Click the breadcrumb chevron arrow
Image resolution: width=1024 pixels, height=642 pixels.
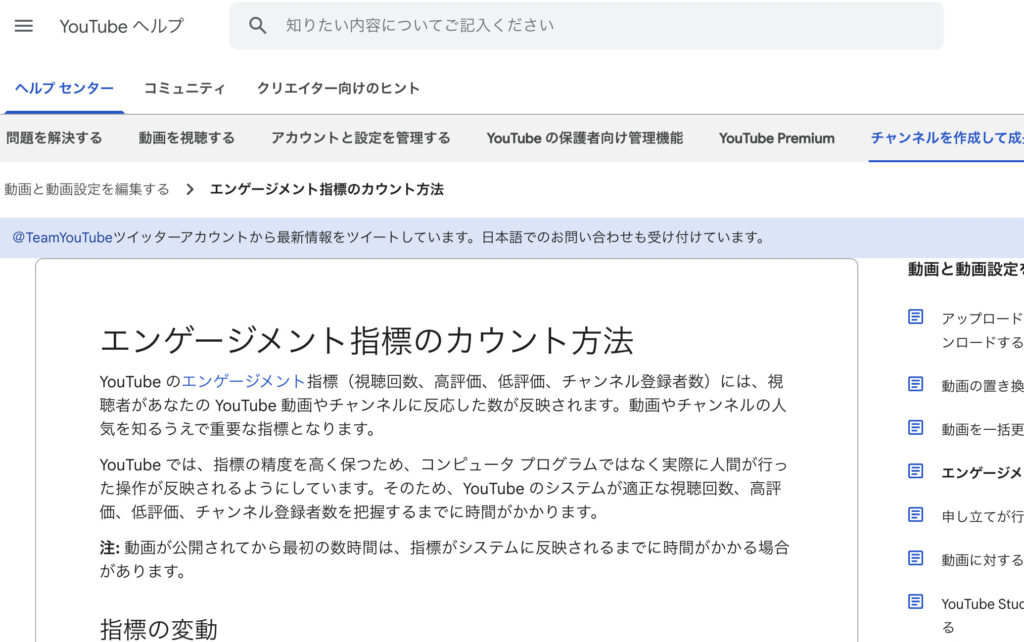[x=190, y=189]
